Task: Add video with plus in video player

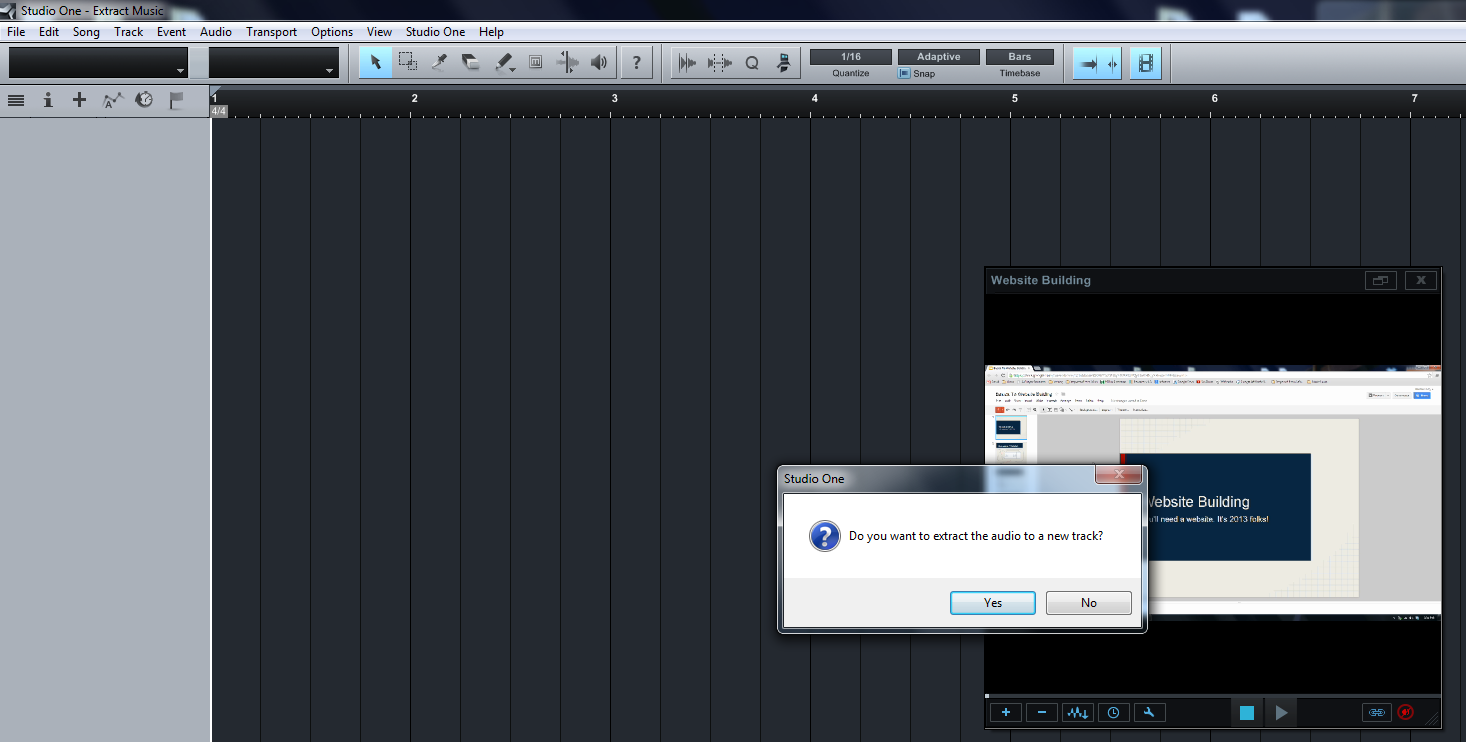Action: coord(1005,713)
